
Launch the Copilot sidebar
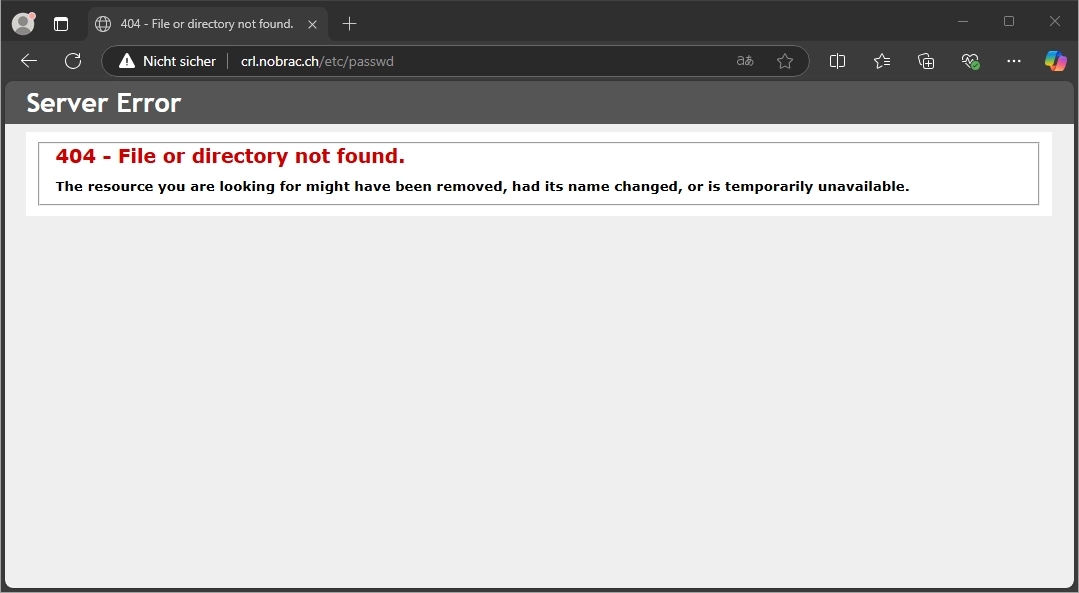click(1055, 61)
